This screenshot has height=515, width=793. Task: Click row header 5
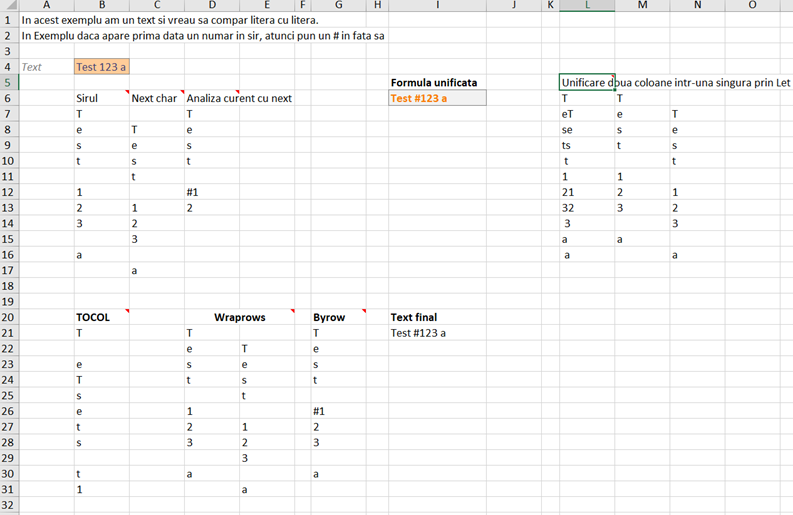point(9,82)
